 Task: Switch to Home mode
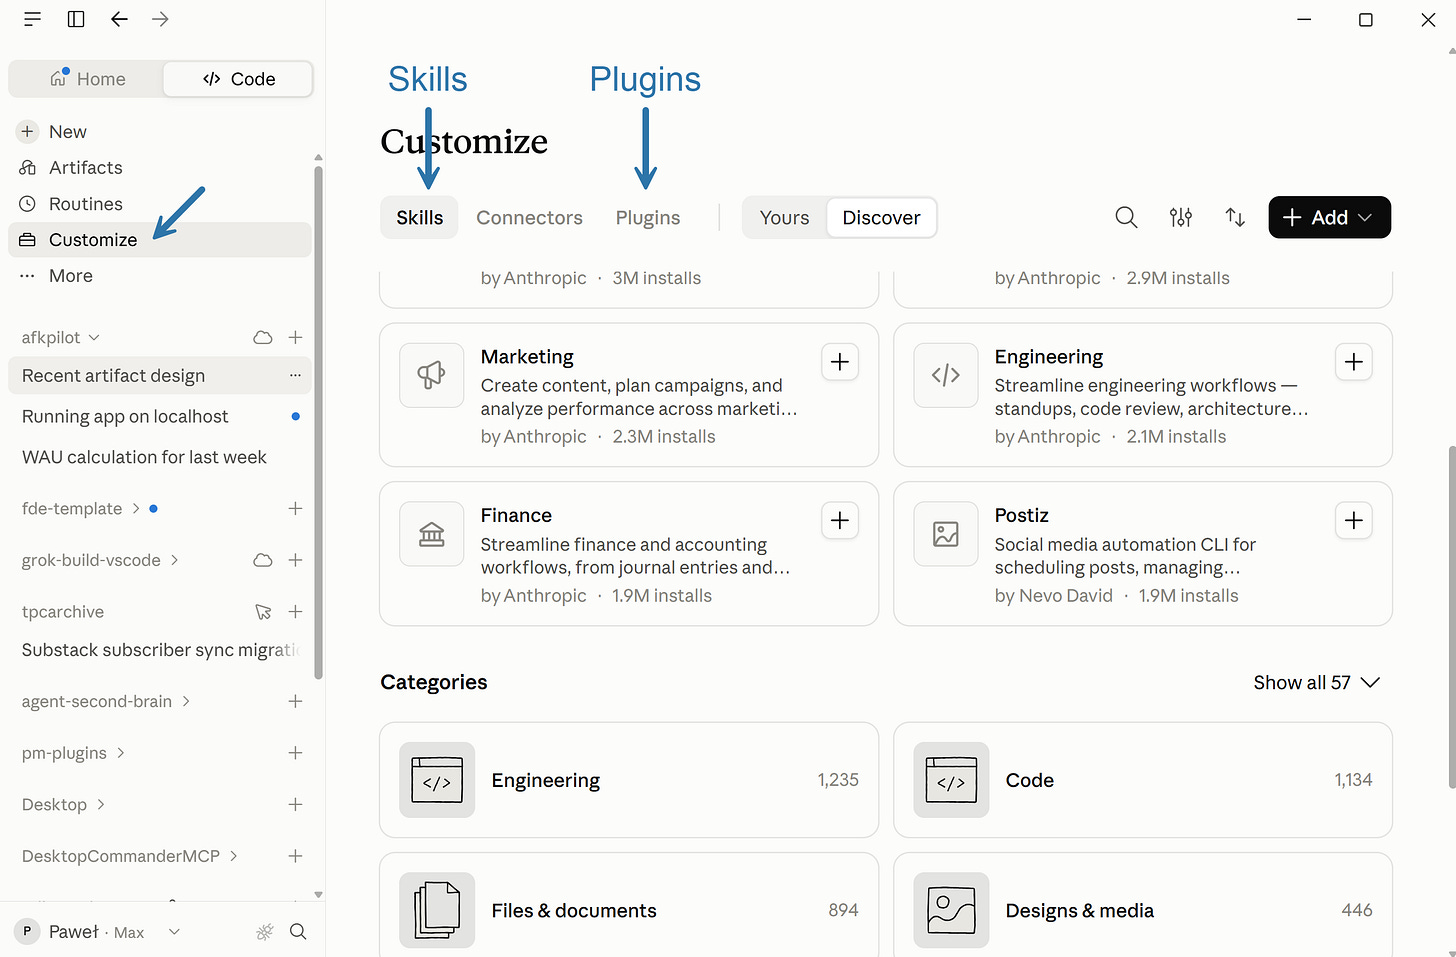click(87, 79)
